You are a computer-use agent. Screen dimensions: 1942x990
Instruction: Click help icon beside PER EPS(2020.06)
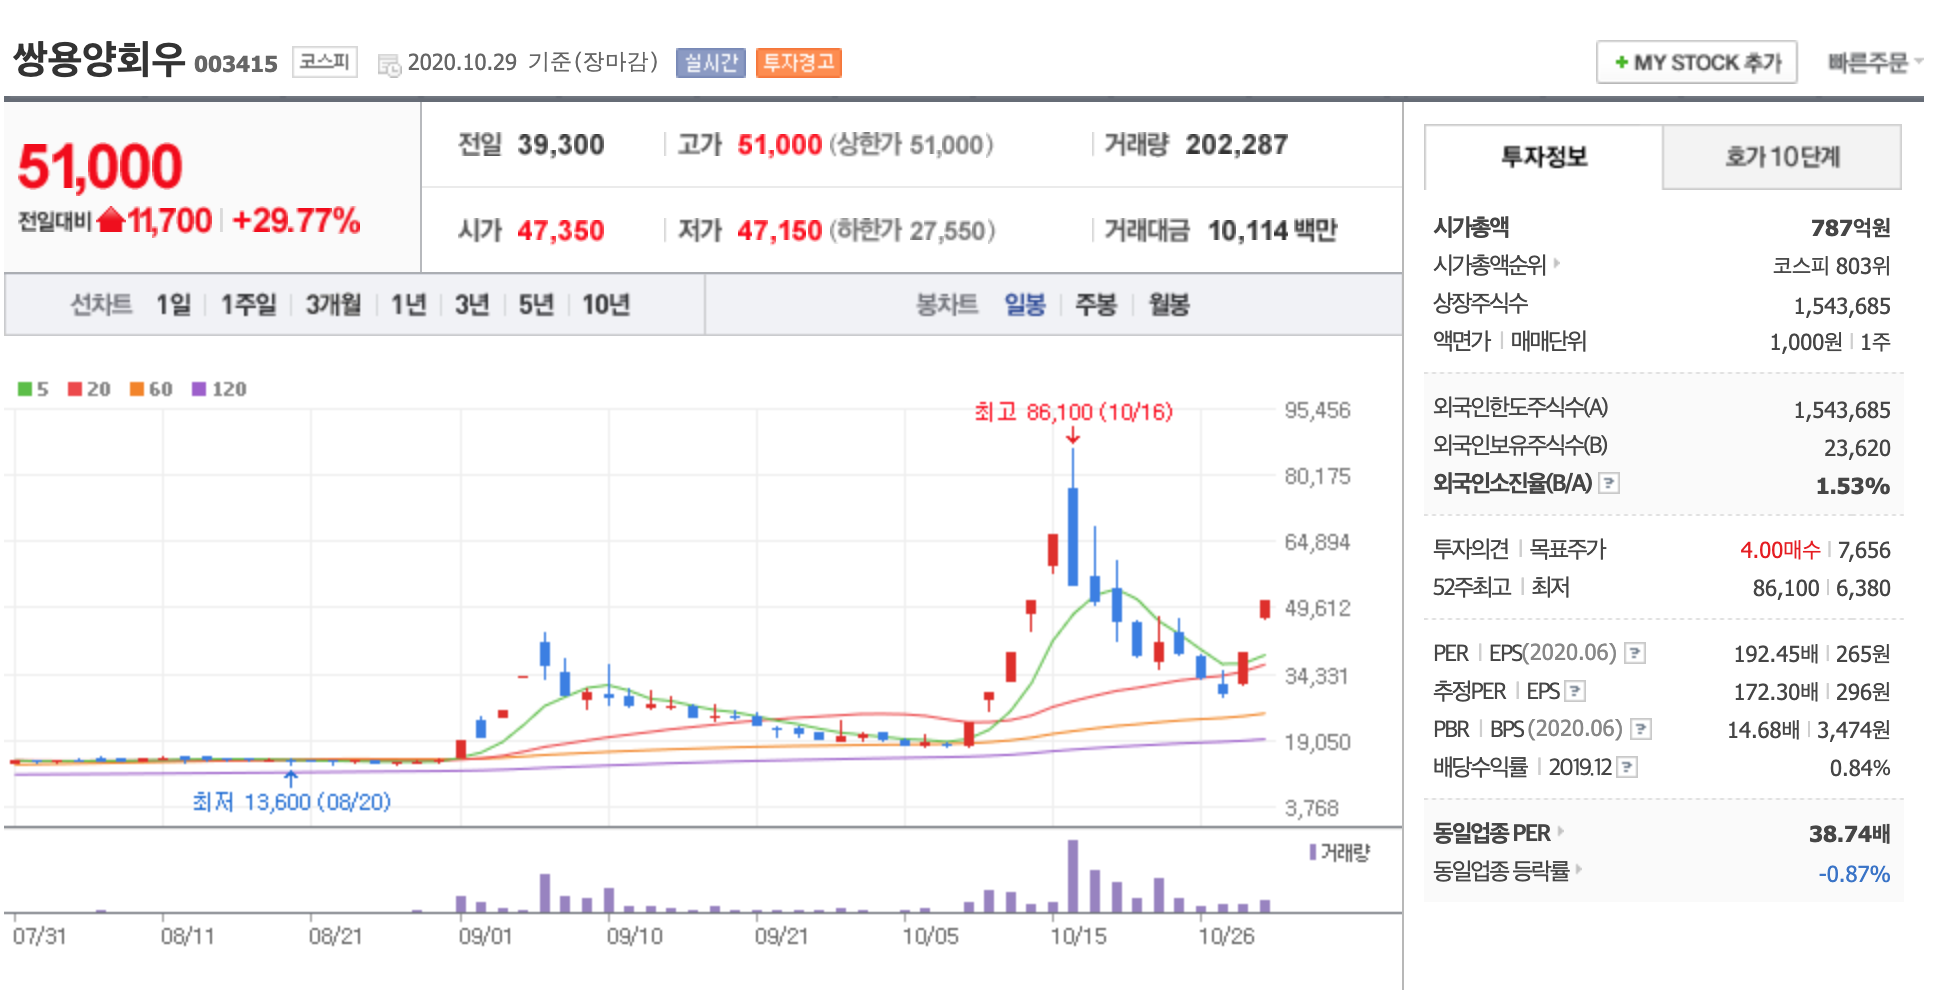pos(1634,653)
